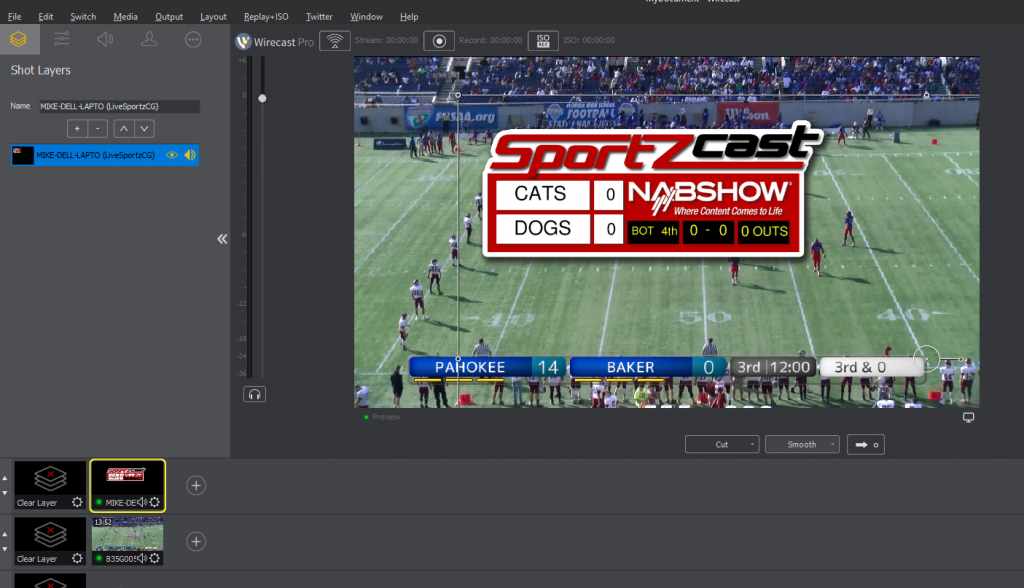The image size is (1024, 588).
Task: Click the more options ellipsis icon
Action: [x=193, y=40]
